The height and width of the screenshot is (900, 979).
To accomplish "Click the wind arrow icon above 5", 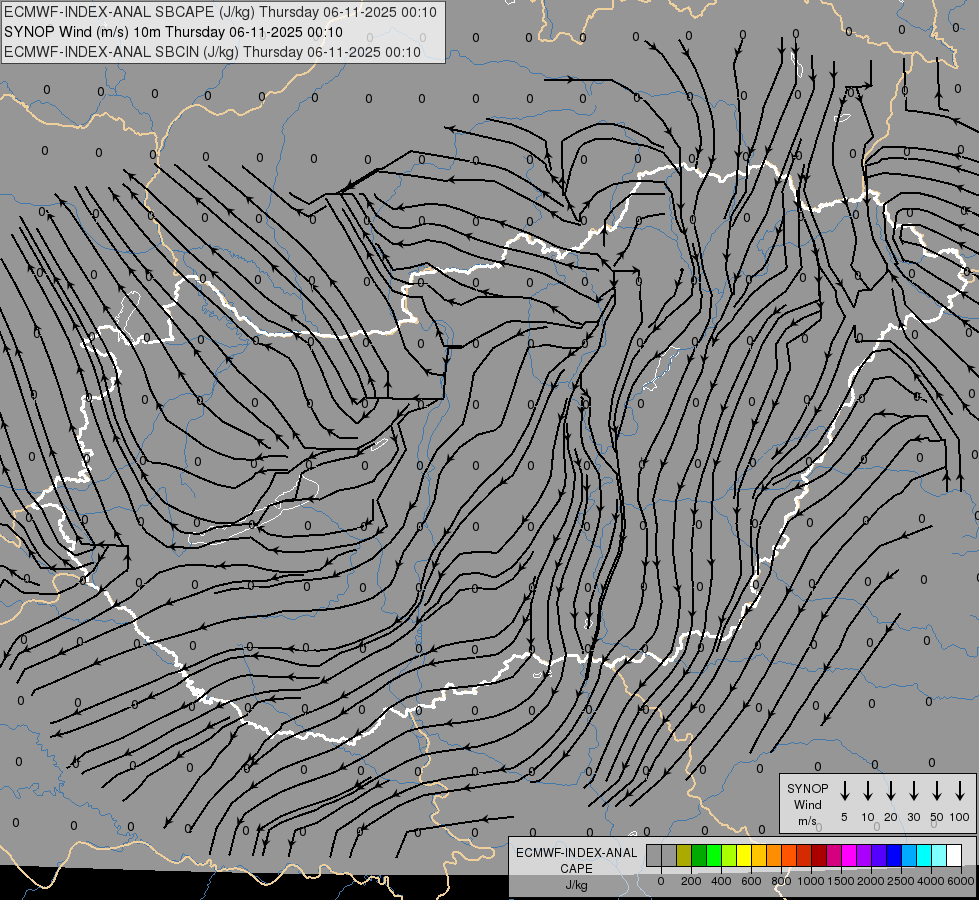I will [844, 791].
